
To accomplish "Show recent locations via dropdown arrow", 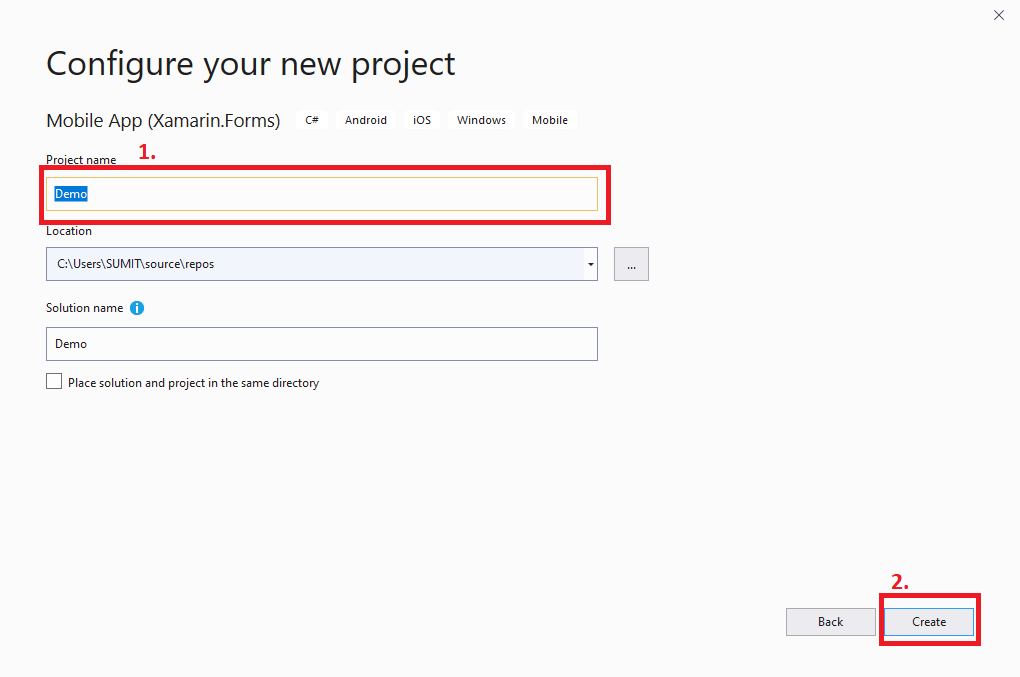I will pos(589,263).
